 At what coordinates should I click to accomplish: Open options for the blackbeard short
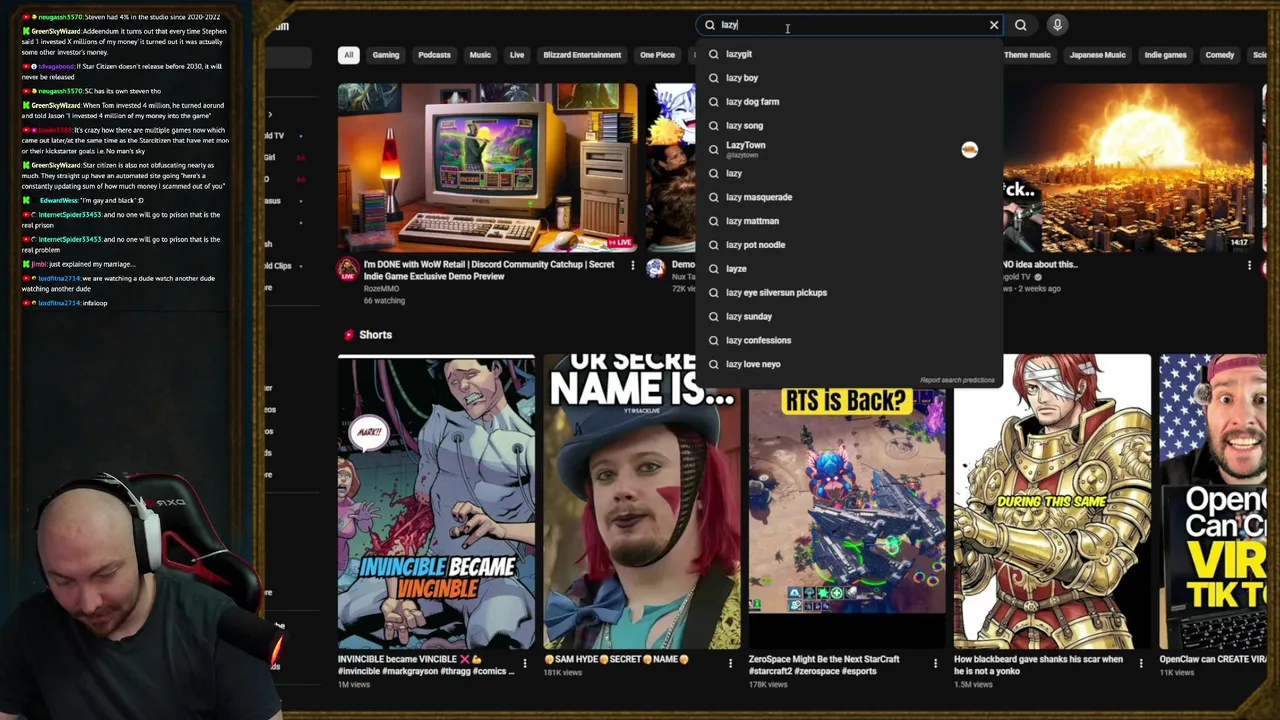(1141, 663)
